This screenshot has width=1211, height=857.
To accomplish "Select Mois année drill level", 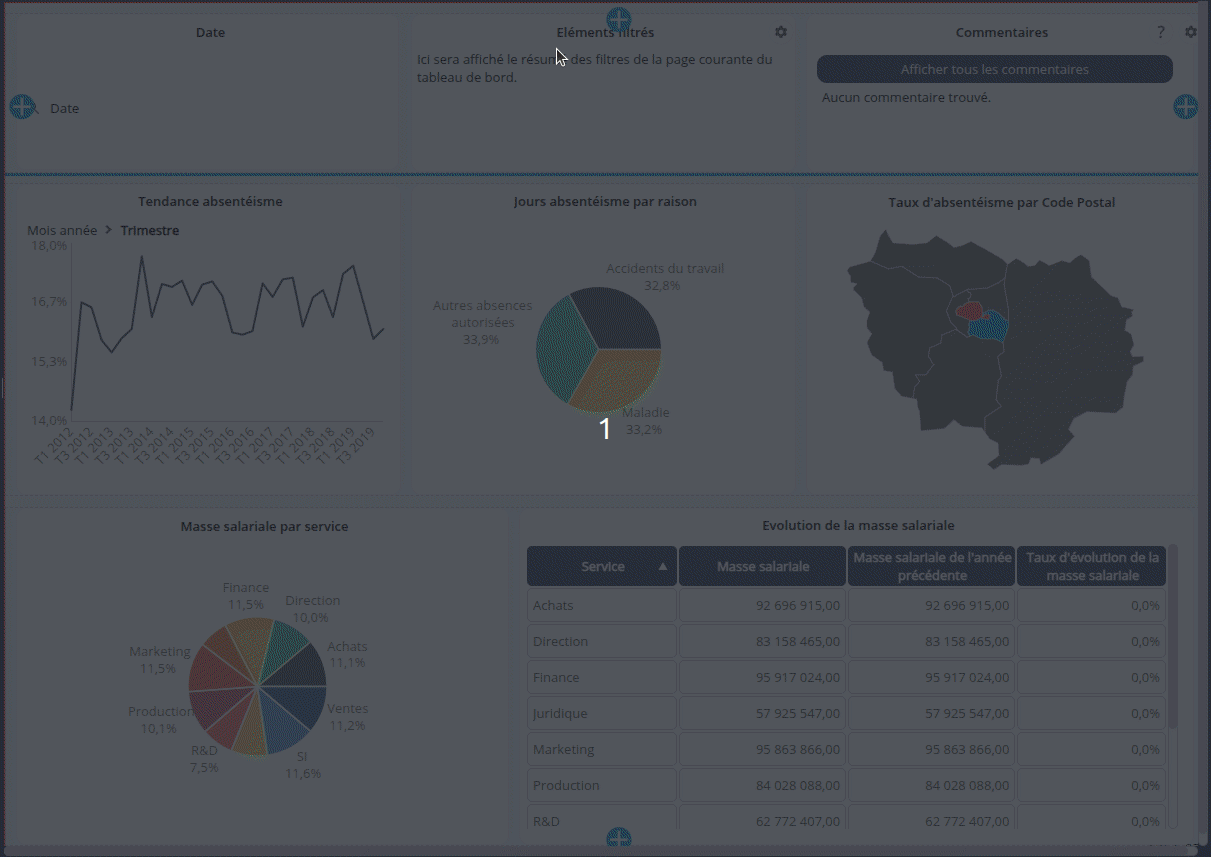I will pos(62,230).
